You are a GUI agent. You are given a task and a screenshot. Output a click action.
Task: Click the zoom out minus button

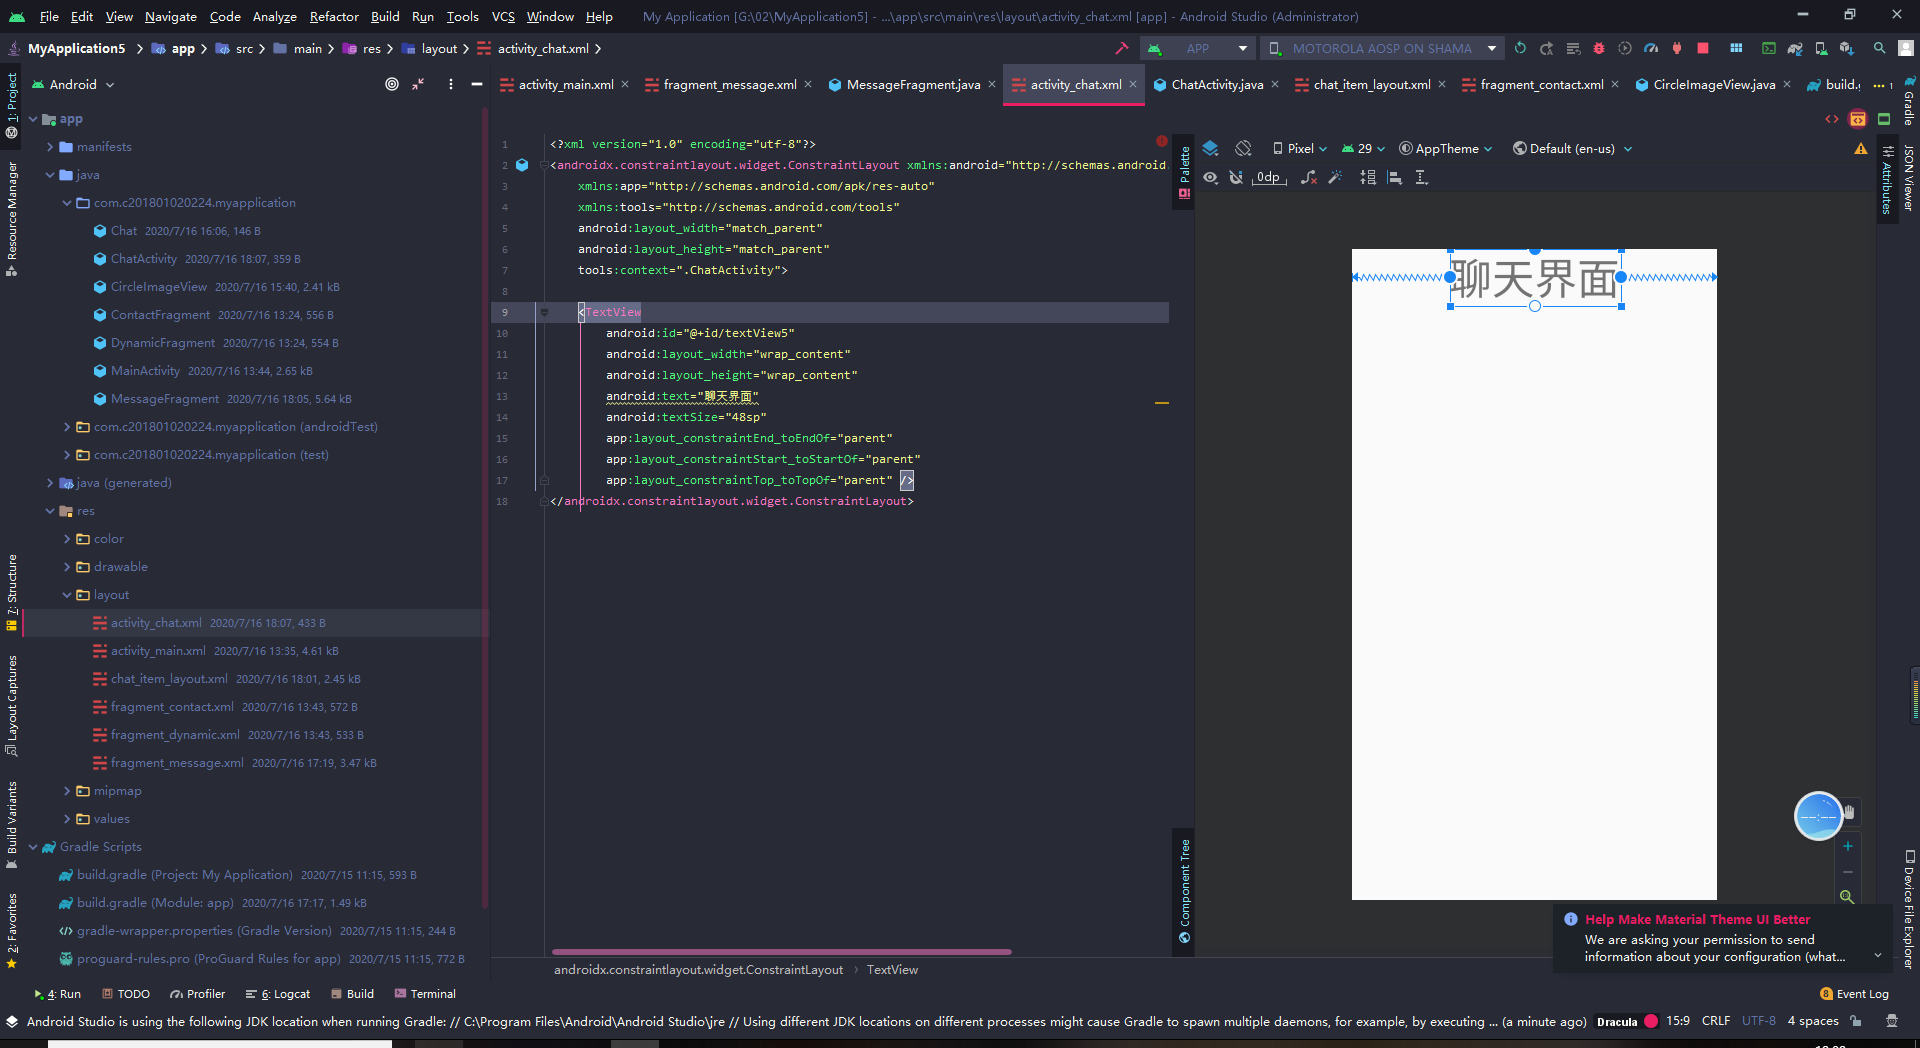click(1847, 872)
